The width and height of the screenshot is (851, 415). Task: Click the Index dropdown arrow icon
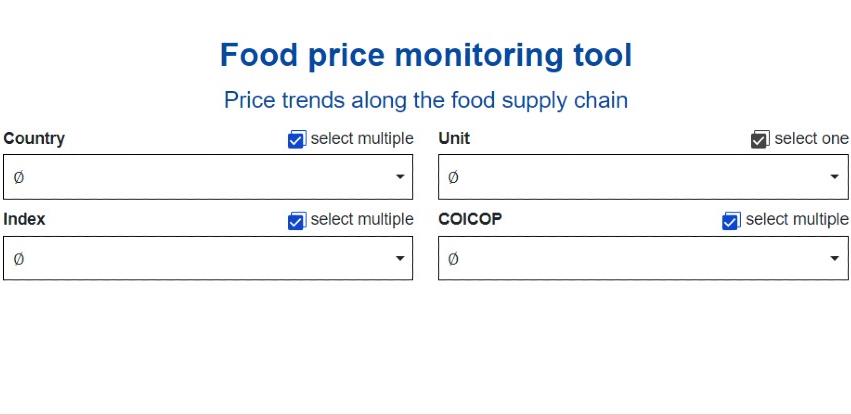pos(400,258)
